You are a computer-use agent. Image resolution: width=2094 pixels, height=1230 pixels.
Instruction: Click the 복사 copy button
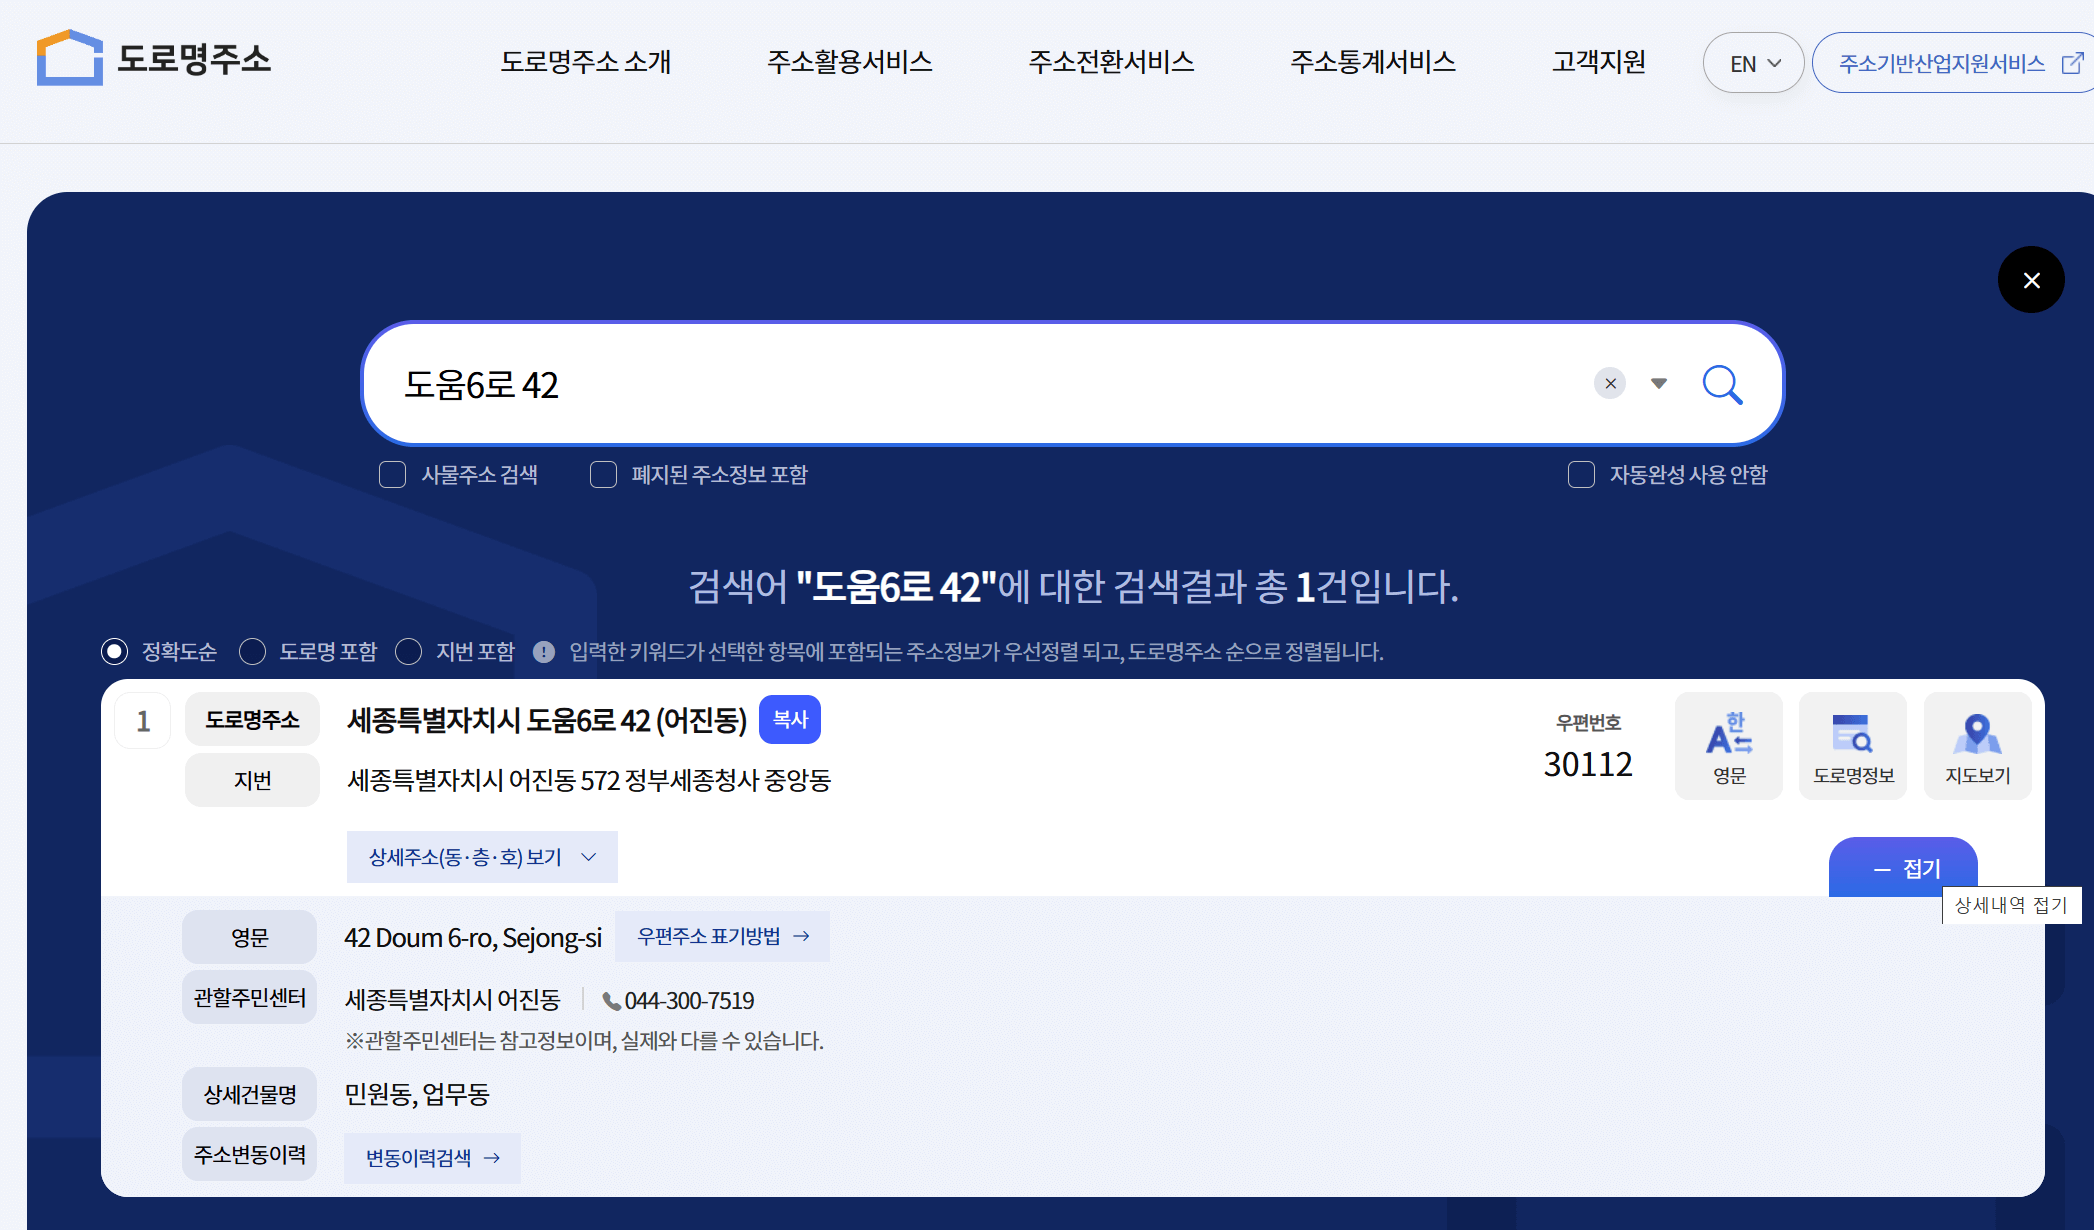click(x=789, y=719)
